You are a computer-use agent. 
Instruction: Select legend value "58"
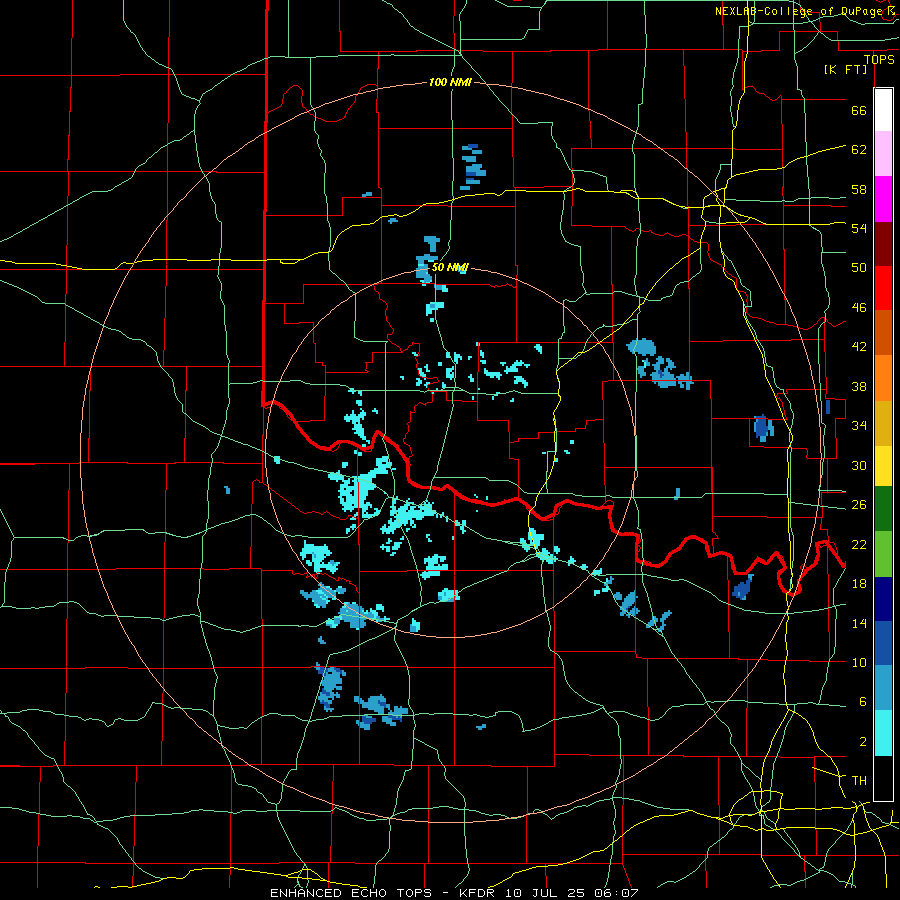click(x=859, y=189)
